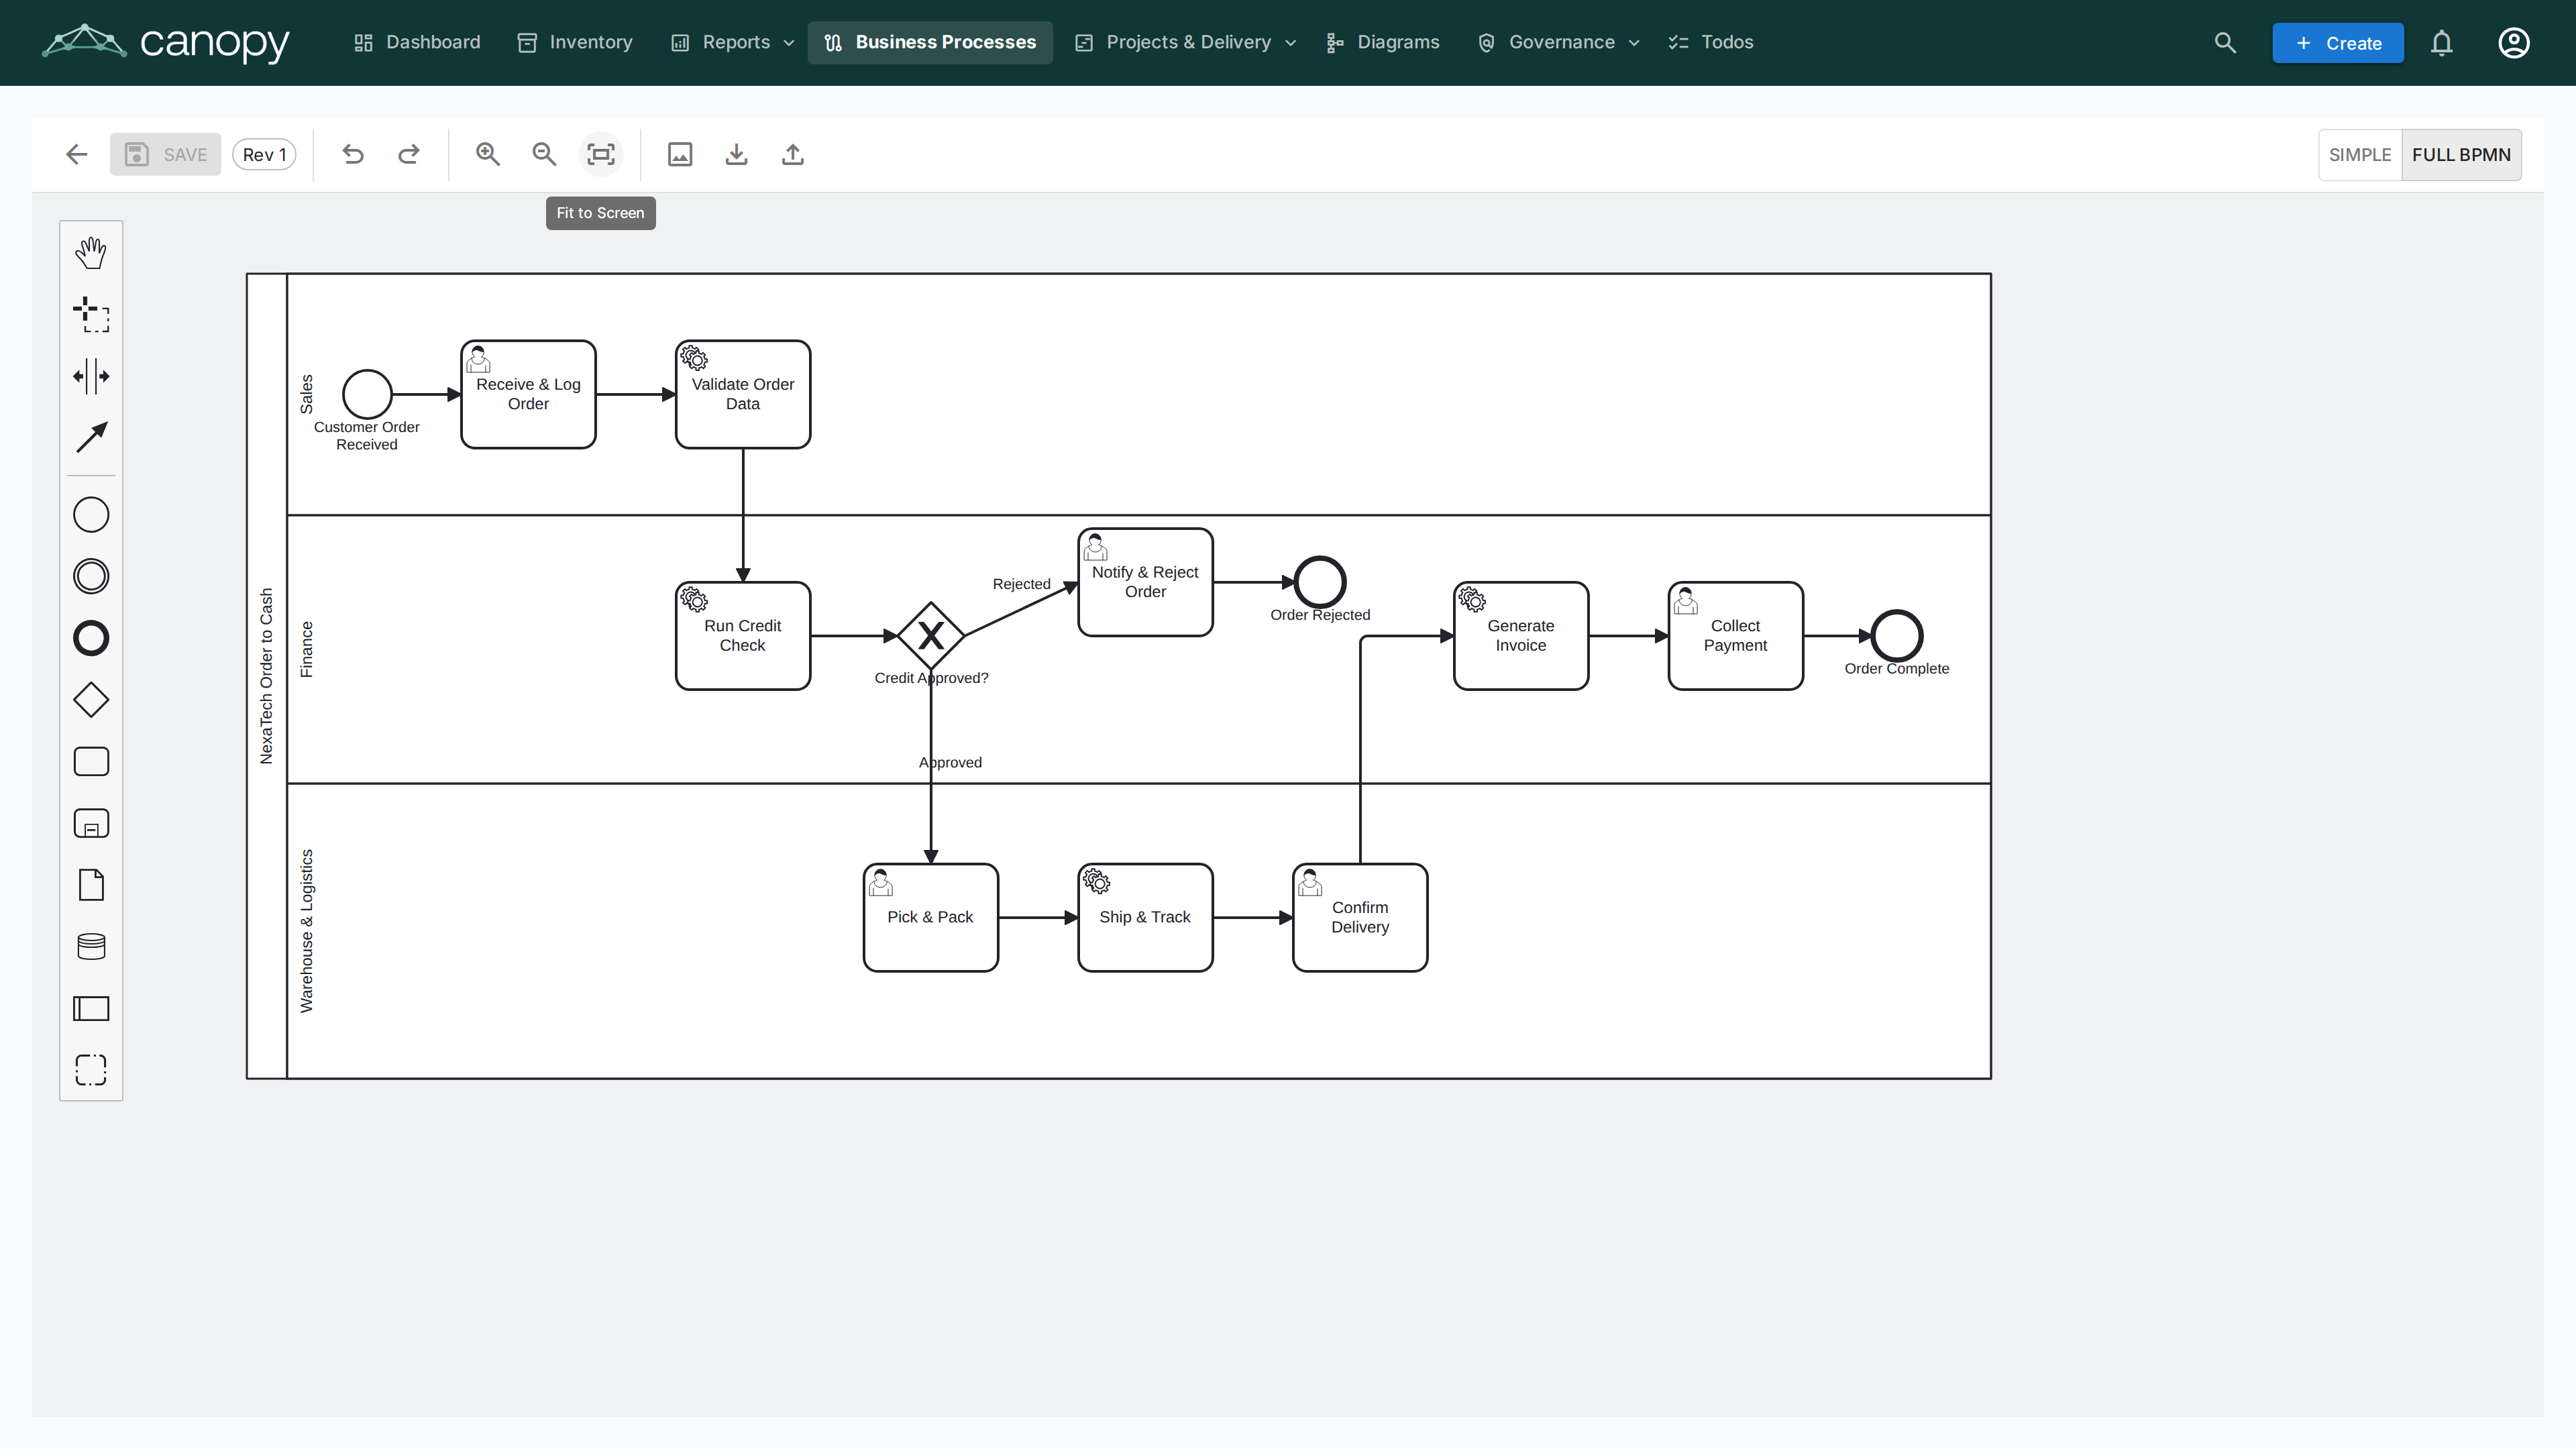The width and height of the screenshot is (2576, 1449).
Task: Select the Order Rejected end event
Action: 1320,582
